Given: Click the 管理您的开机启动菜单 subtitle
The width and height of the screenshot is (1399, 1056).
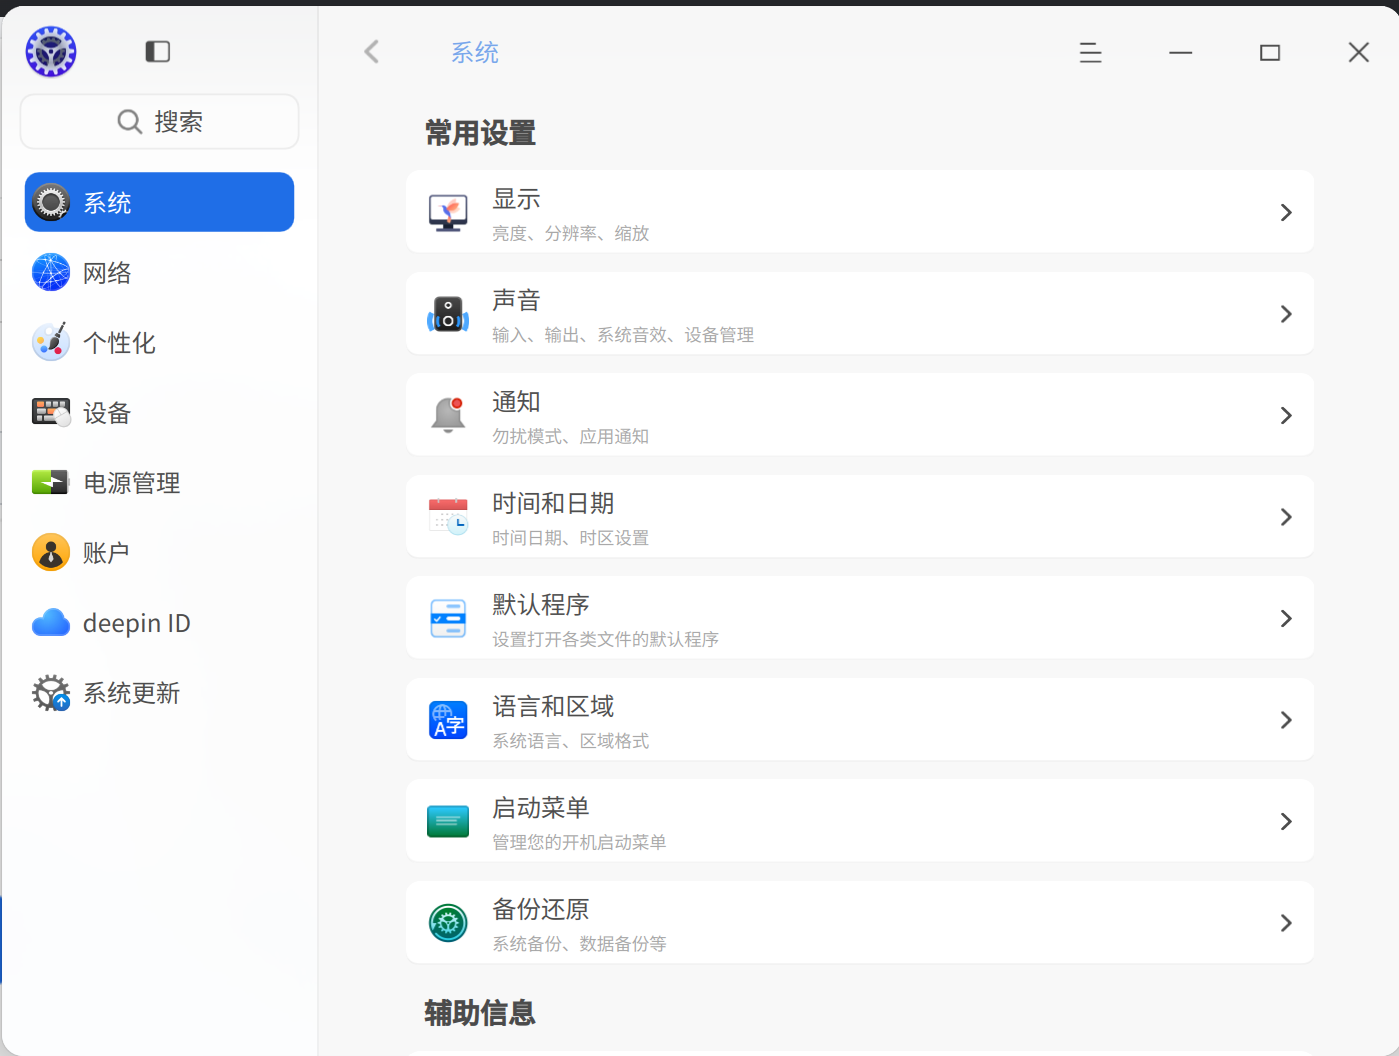Looking at the screenshot, I should click(579, 842).
